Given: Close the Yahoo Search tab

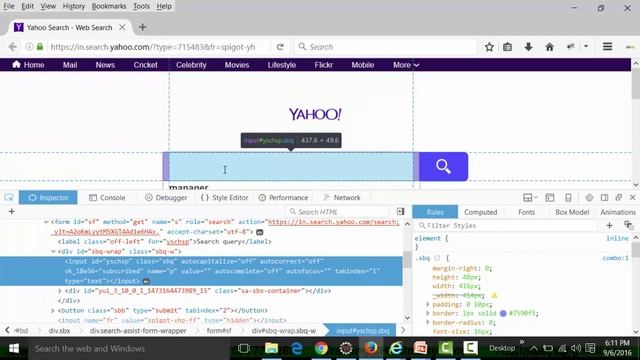Looking at the screenshot, I should (x=122, y=27).
